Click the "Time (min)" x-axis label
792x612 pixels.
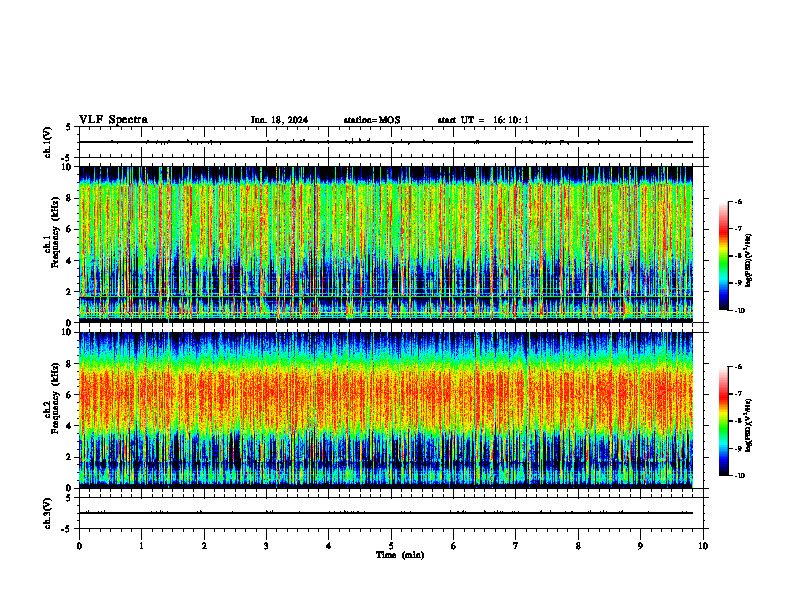[x=400, y=555]
